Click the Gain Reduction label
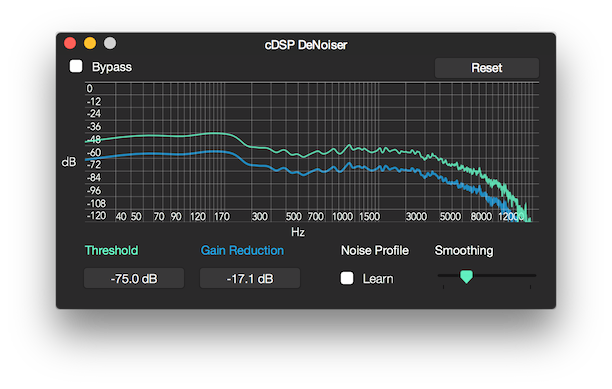The width and height of the screenshot is (612, 389). [x=242, y=250]
